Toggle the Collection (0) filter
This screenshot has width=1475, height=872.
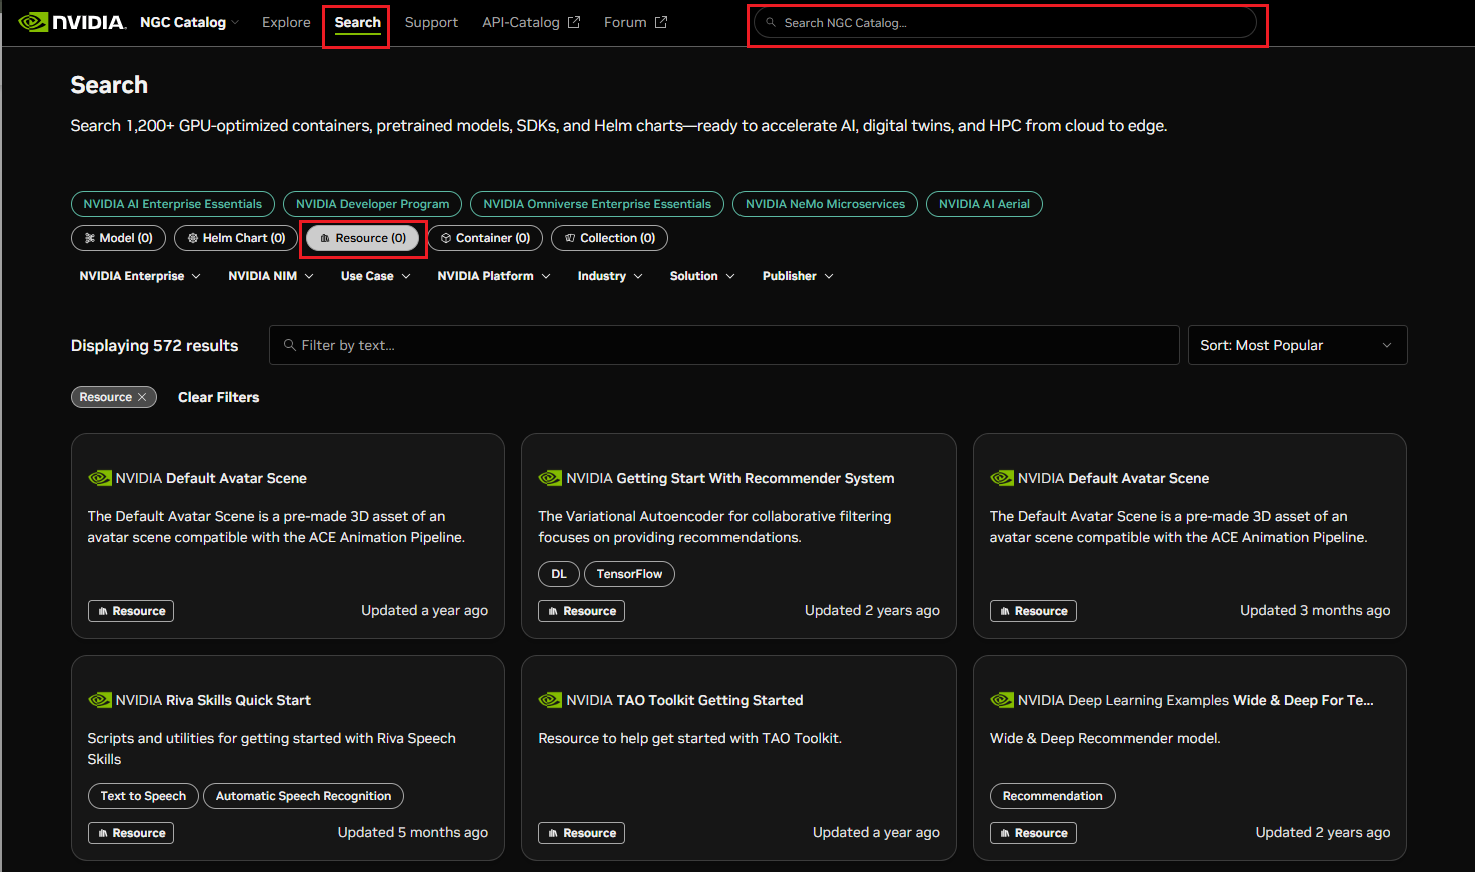[610, 238]
